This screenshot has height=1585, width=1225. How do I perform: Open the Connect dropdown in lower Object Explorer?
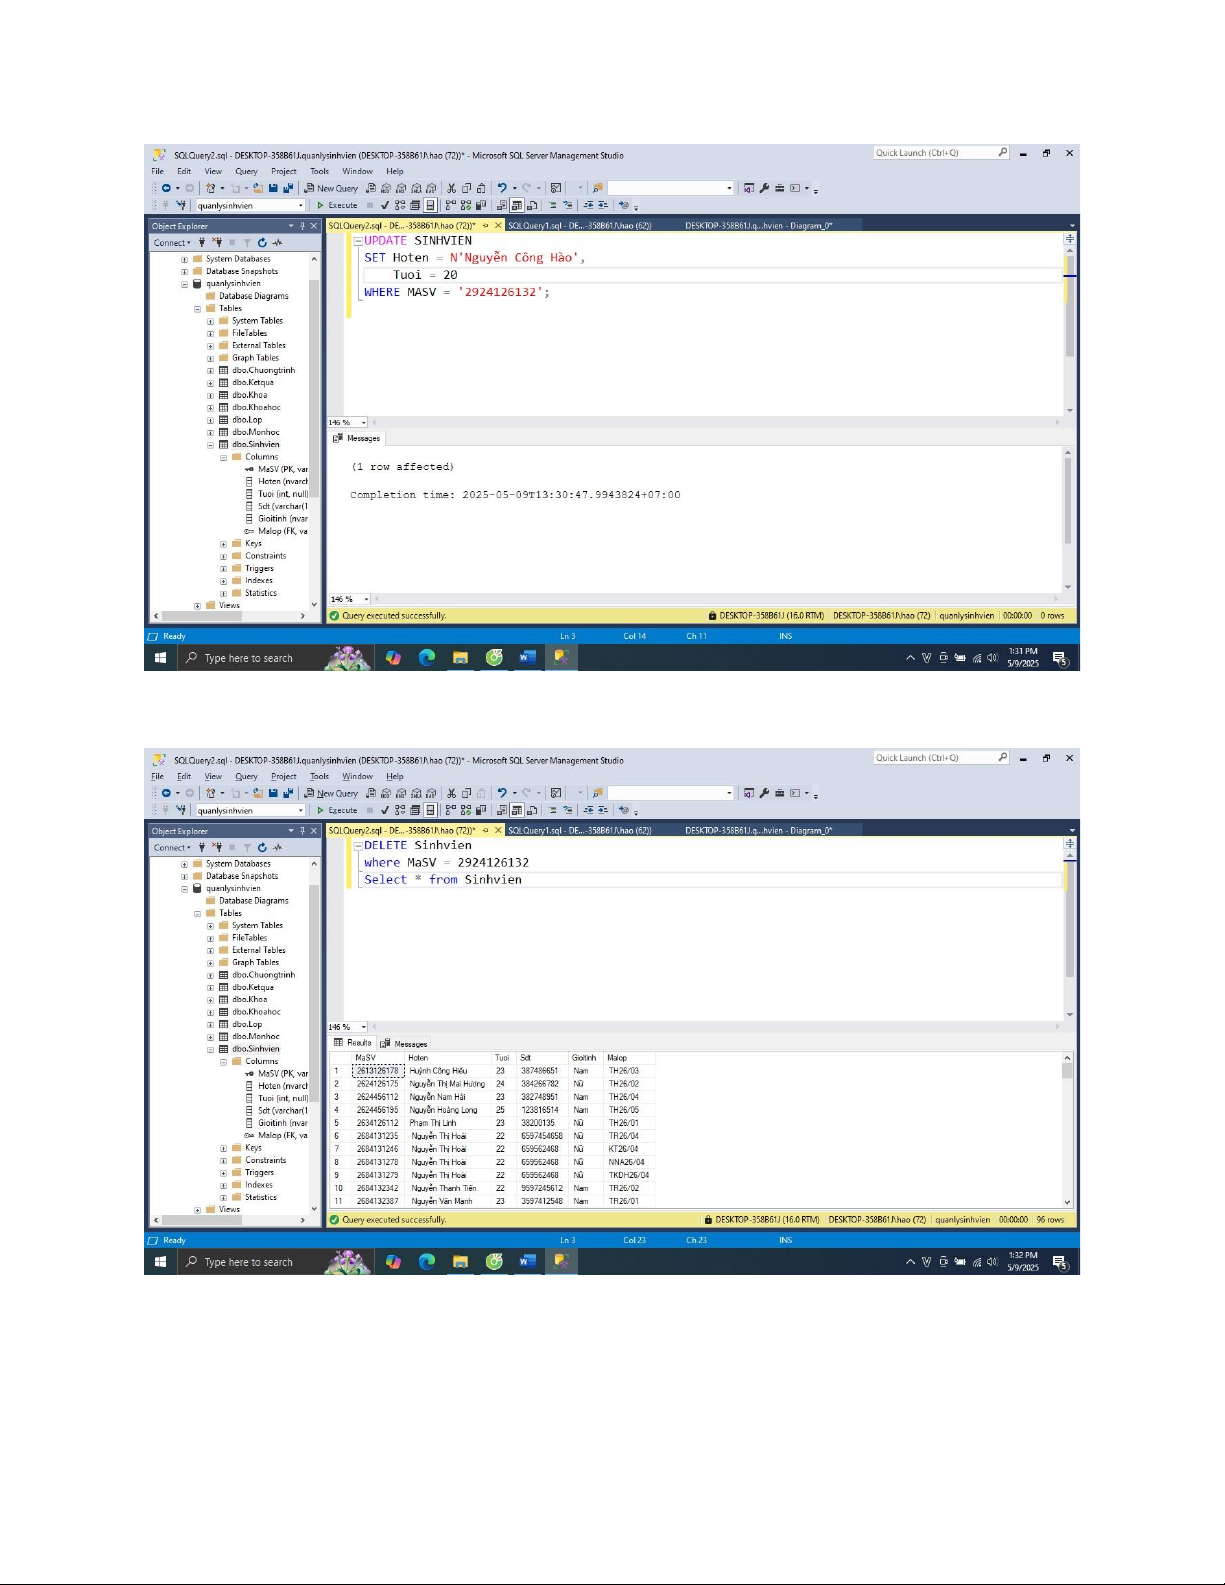(172, 848)
